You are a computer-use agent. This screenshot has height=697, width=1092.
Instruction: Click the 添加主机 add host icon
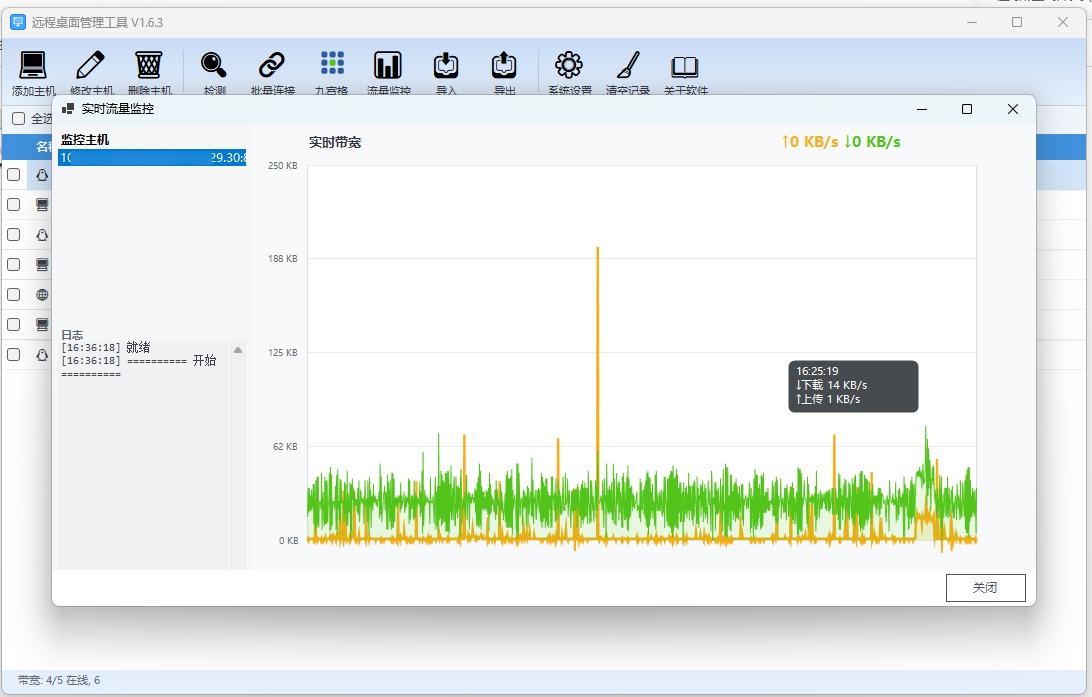click(x=33, y=65)
